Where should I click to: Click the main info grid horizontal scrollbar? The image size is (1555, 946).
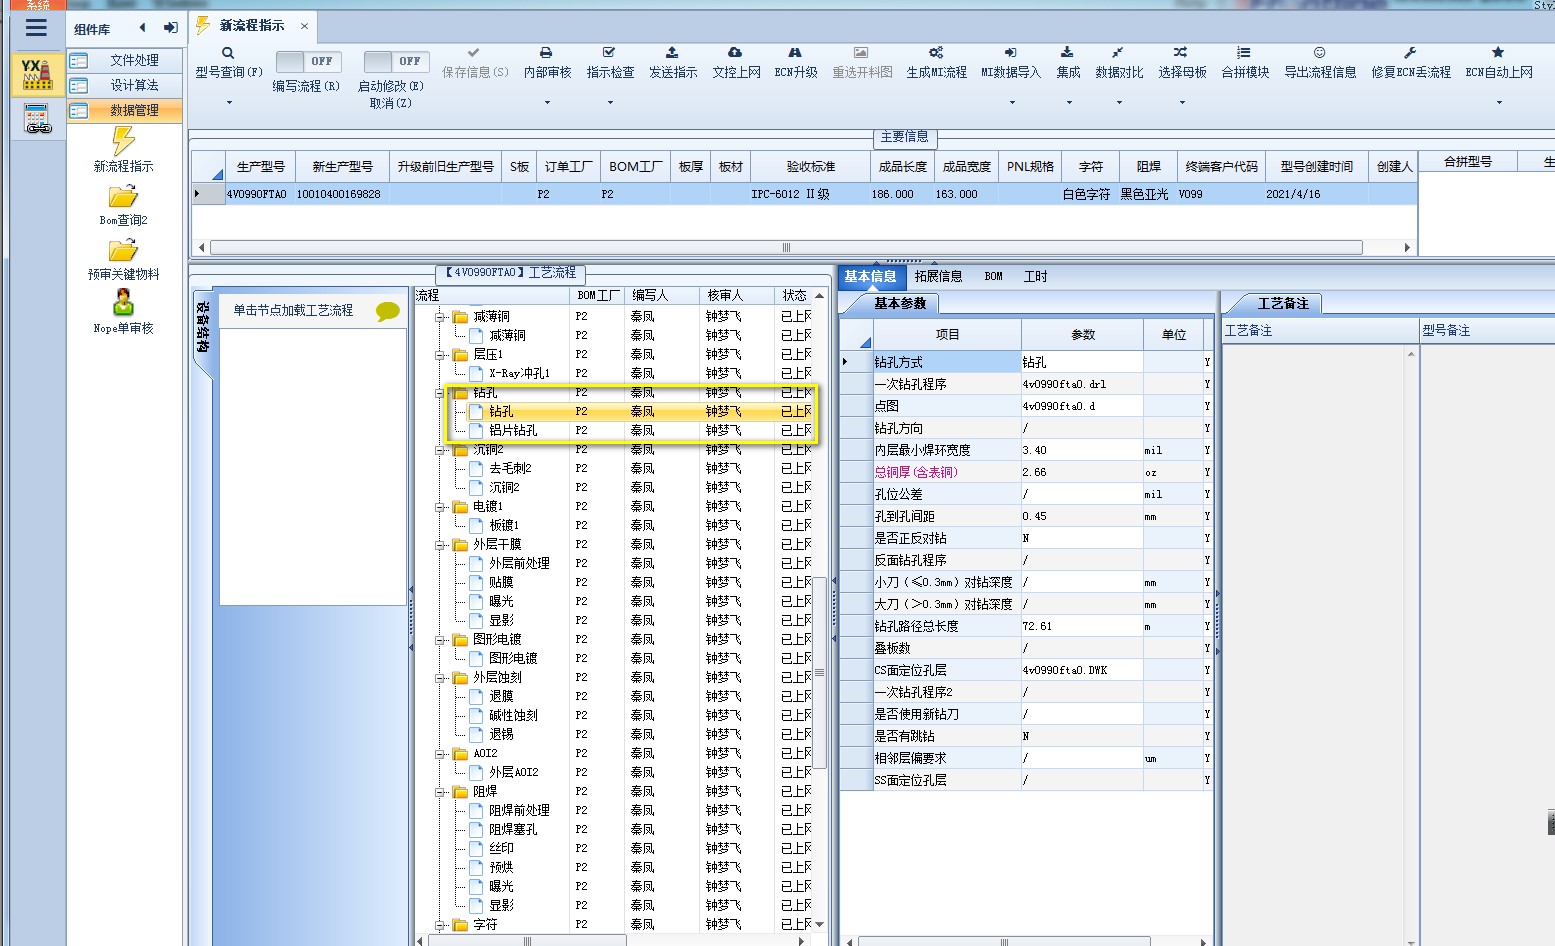(786, 247)
